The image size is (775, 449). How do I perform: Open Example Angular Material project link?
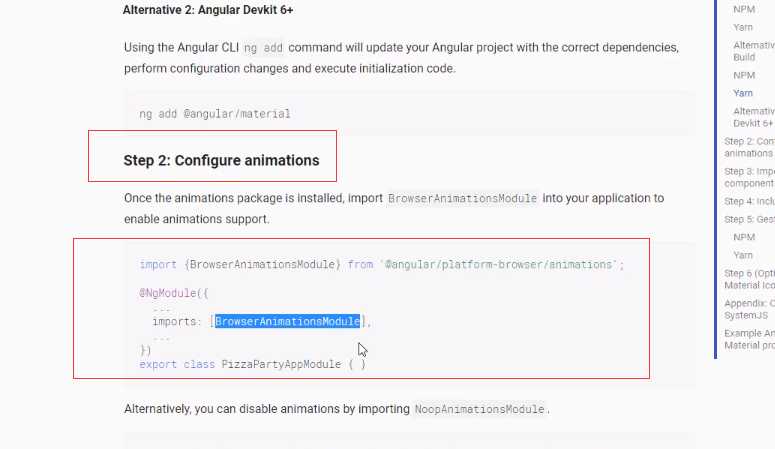pos(749,339)
